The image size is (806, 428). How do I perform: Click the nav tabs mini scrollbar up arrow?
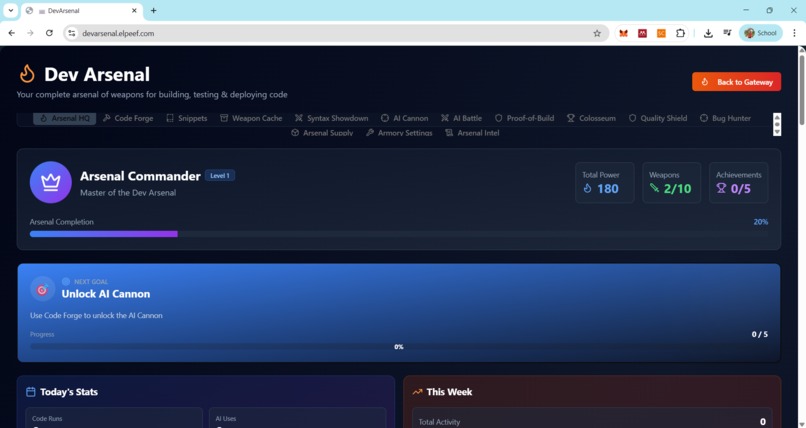777,117
